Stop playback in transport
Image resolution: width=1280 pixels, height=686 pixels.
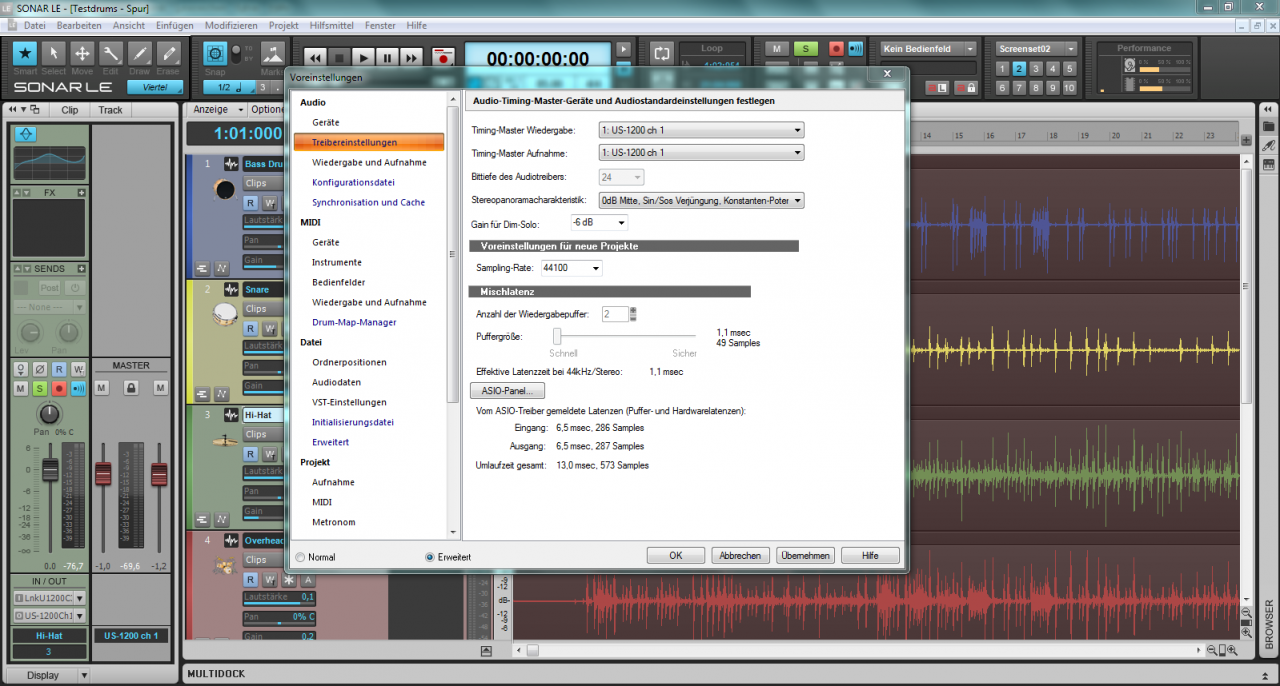pos(340,59)
